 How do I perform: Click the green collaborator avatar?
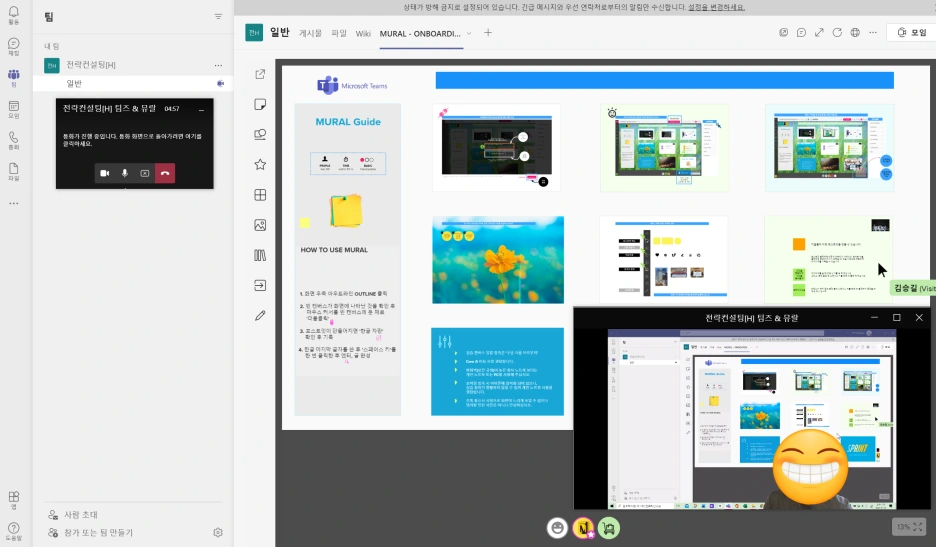(x=609, y=528)
